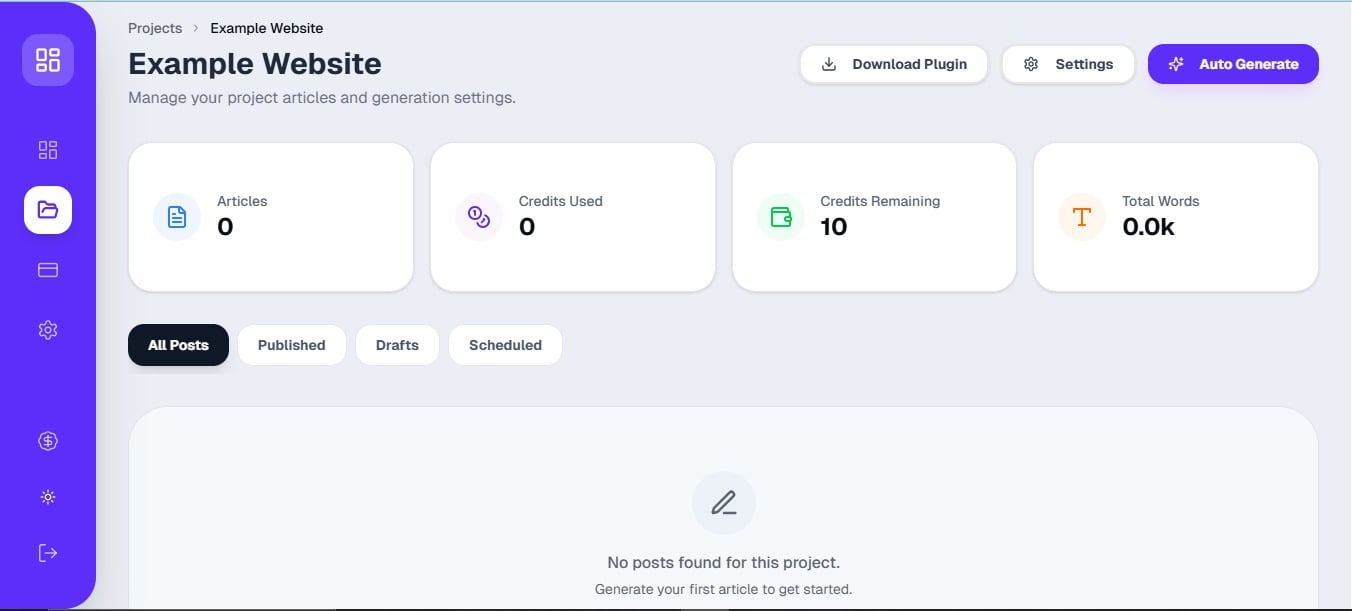Click the dollar coin icon in sidebar

point(48,441)
